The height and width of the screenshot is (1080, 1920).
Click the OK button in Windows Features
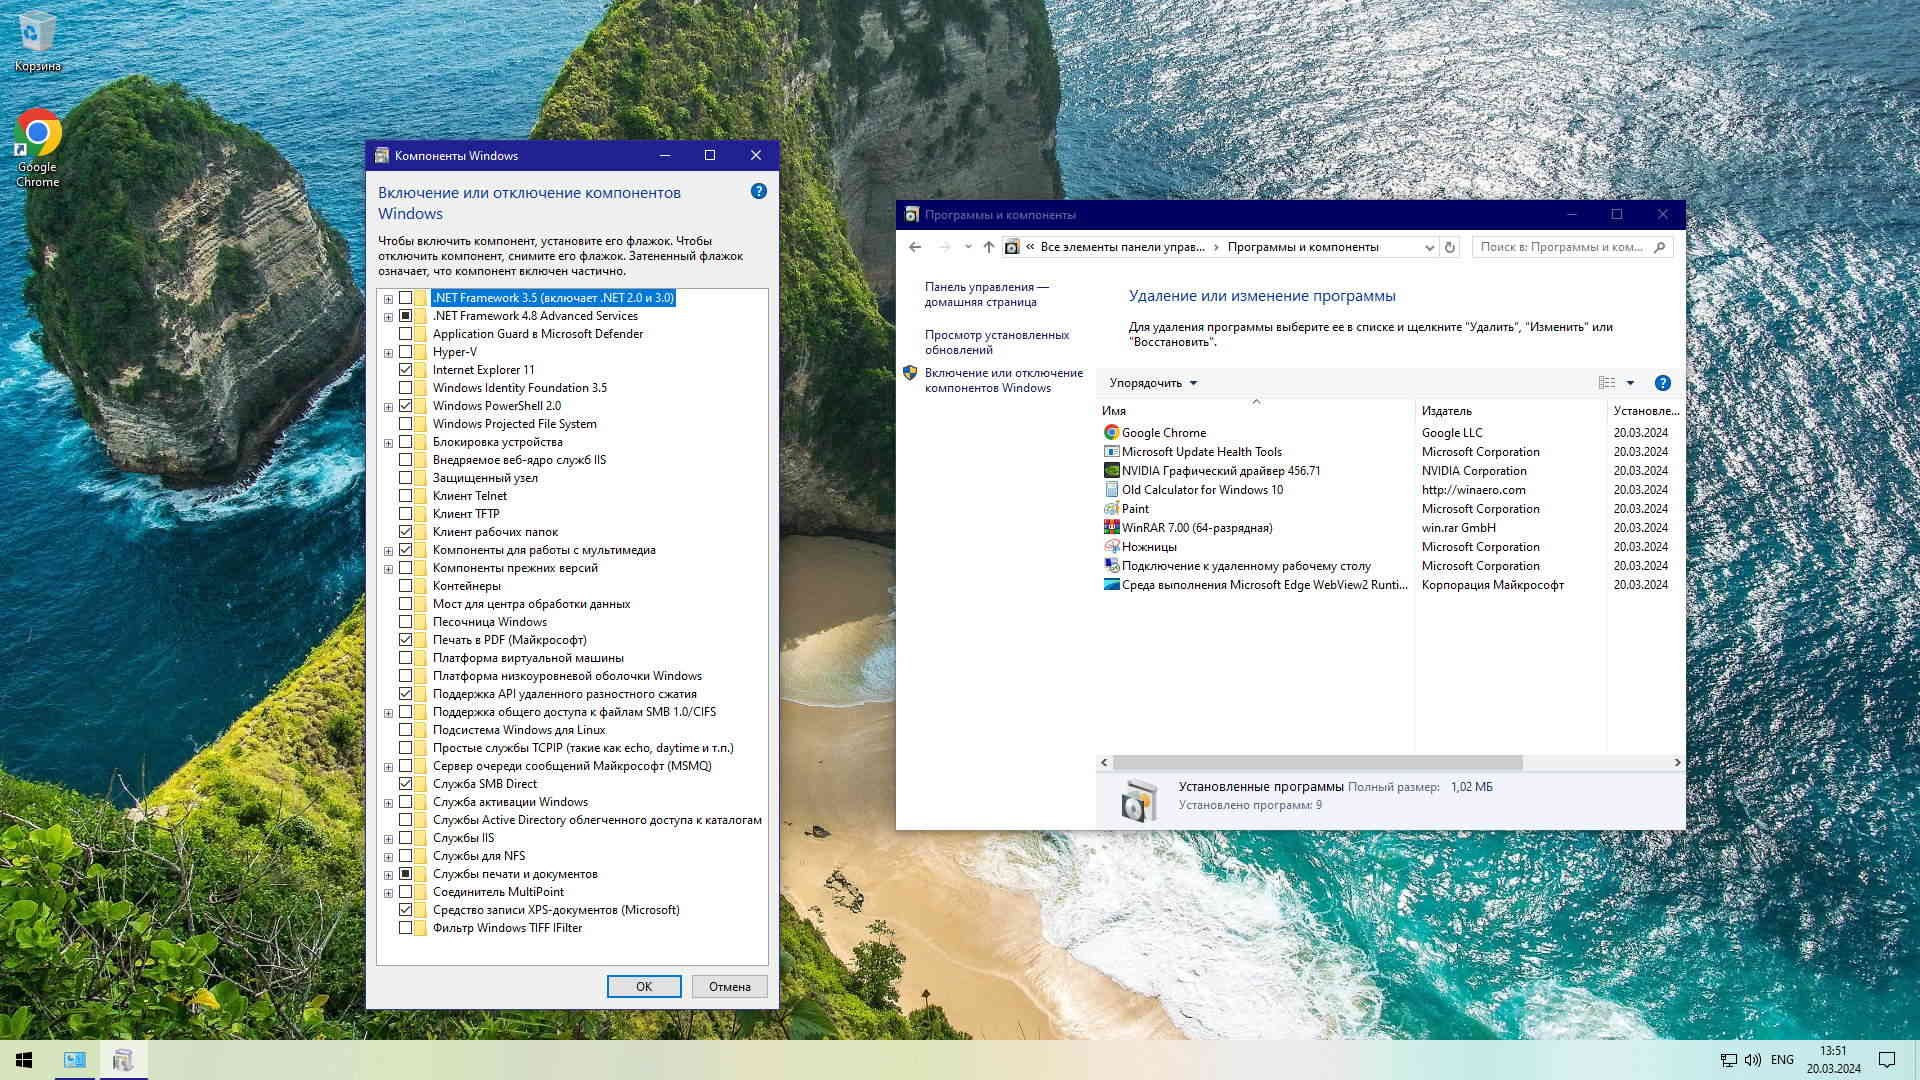click(x=643, y=986)
